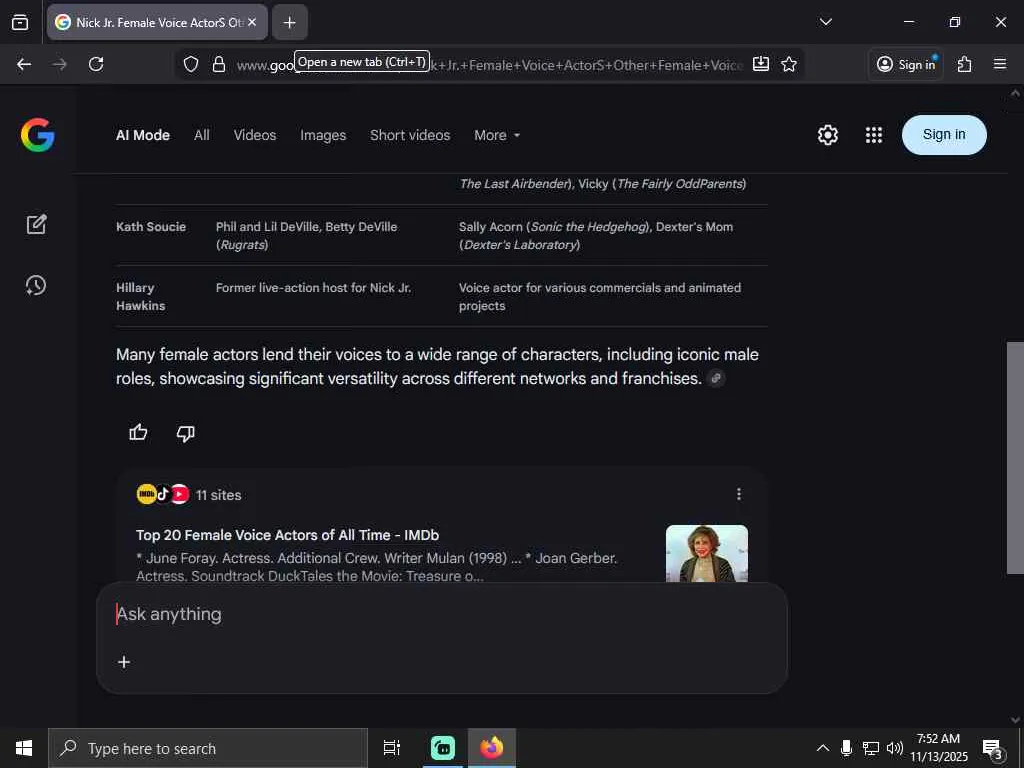Expand the More search filters dropdown
The width and height of the screenshot is (1024, 768).
click(497, 135)
